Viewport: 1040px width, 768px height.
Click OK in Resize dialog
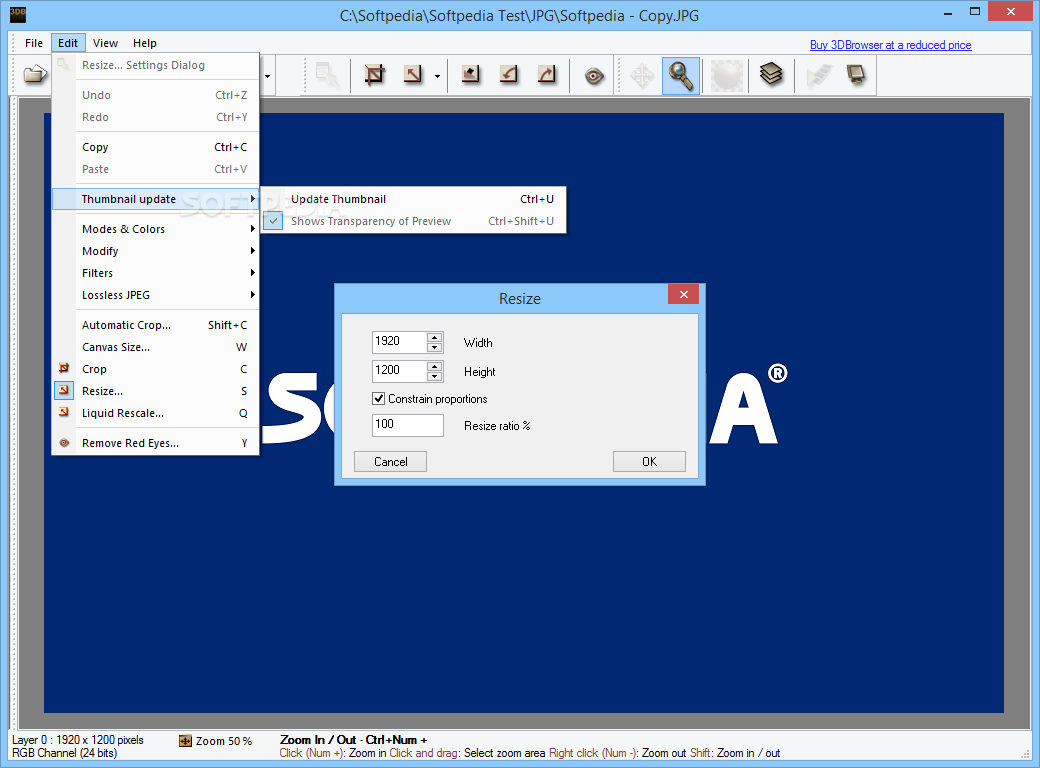tap(649, 462)
